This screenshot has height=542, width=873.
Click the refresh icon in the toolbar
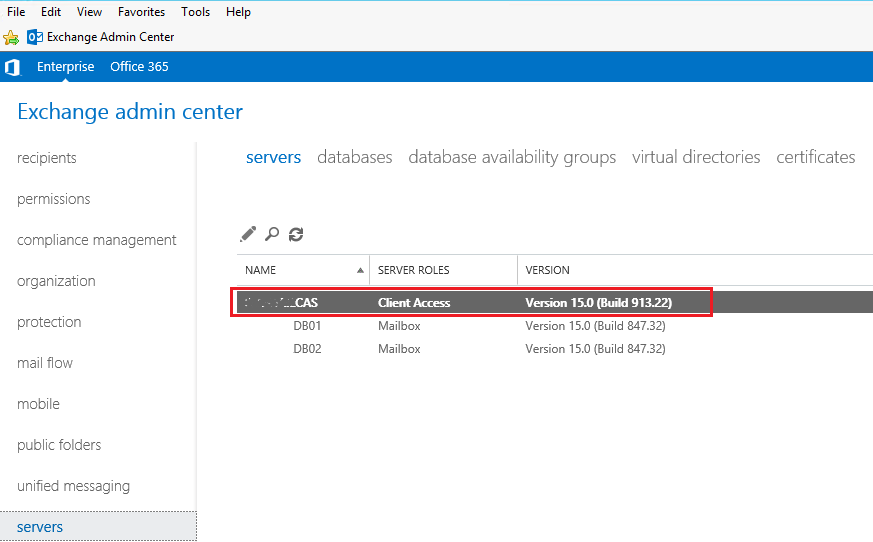click(x=296, y=235)
